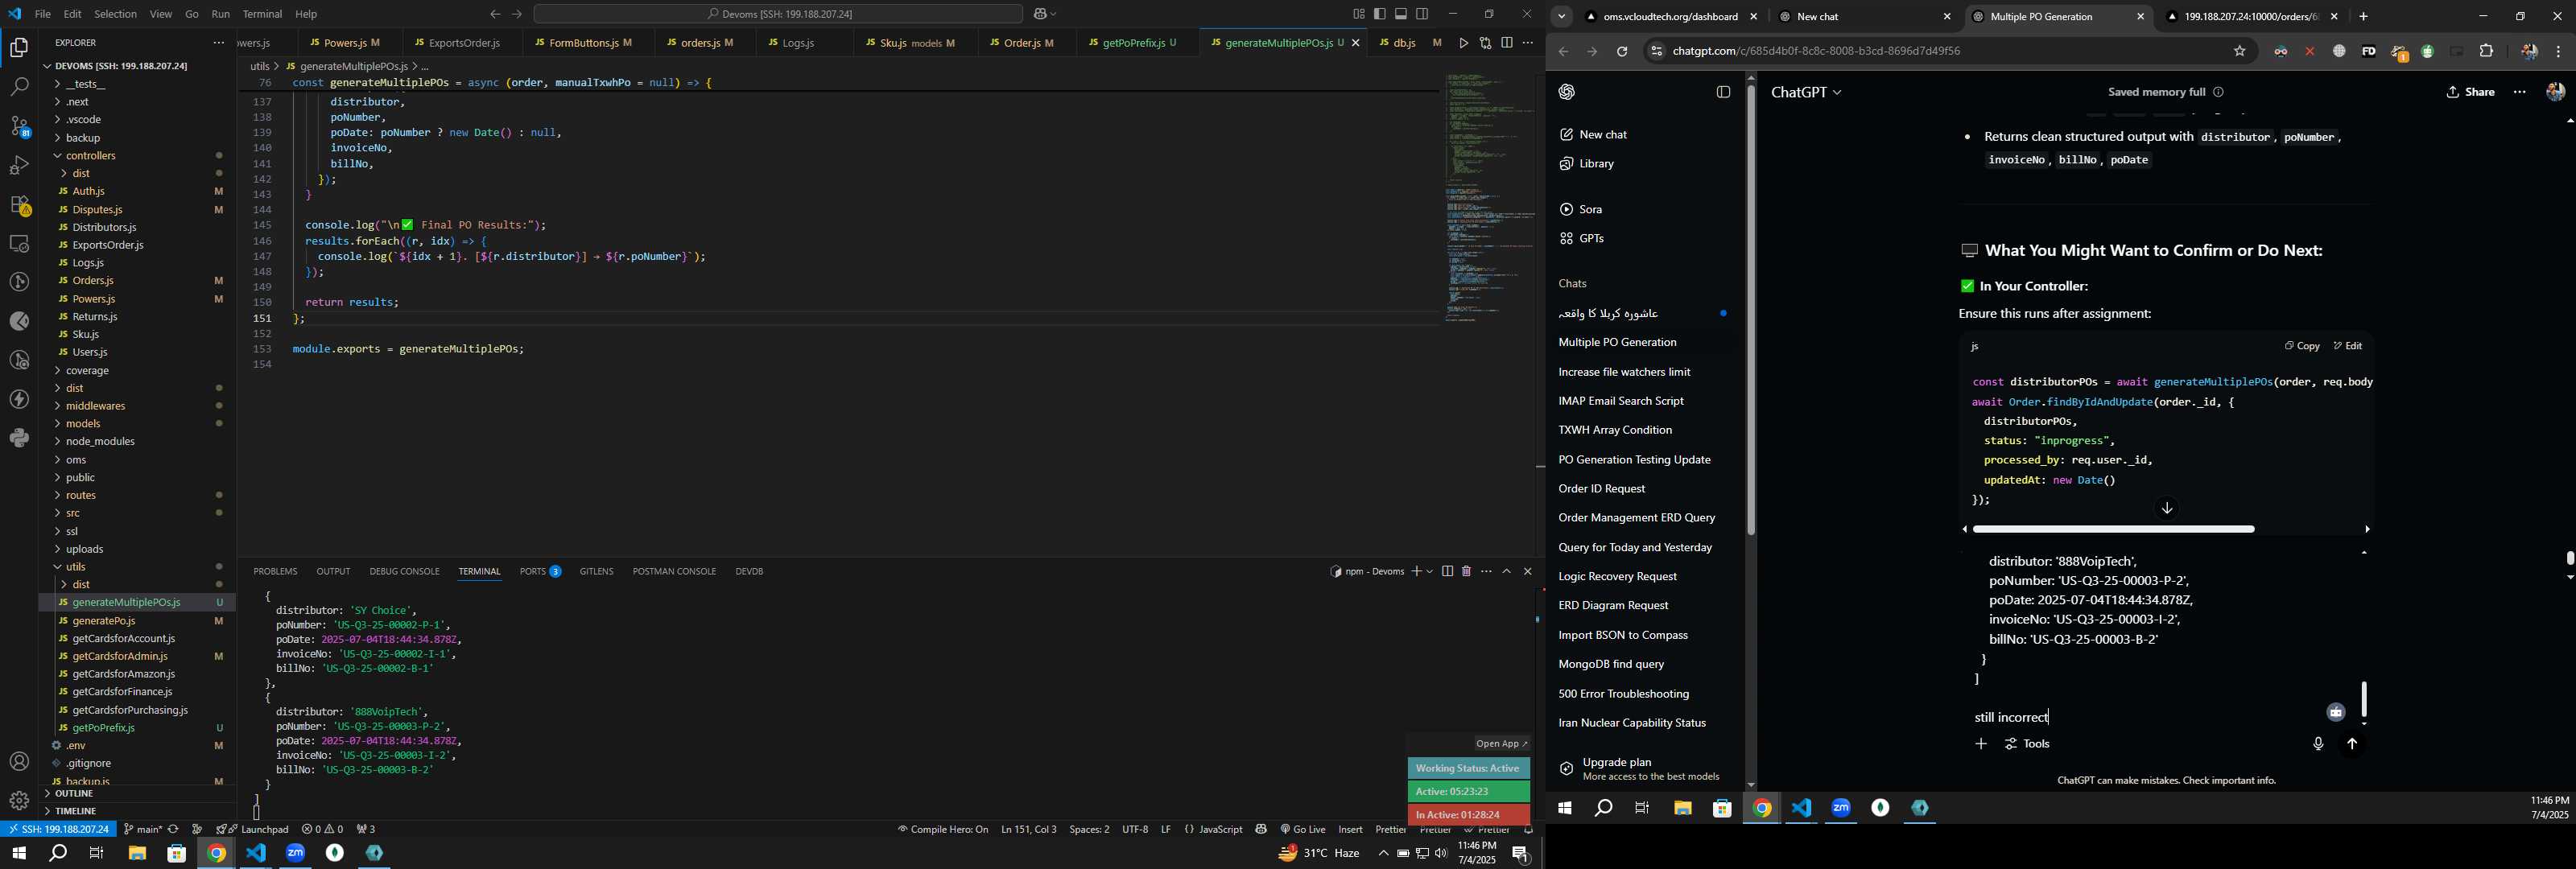The image size is (2576, 869).
Task: Open Extensions view in activity bar
Action: (19, 205)
